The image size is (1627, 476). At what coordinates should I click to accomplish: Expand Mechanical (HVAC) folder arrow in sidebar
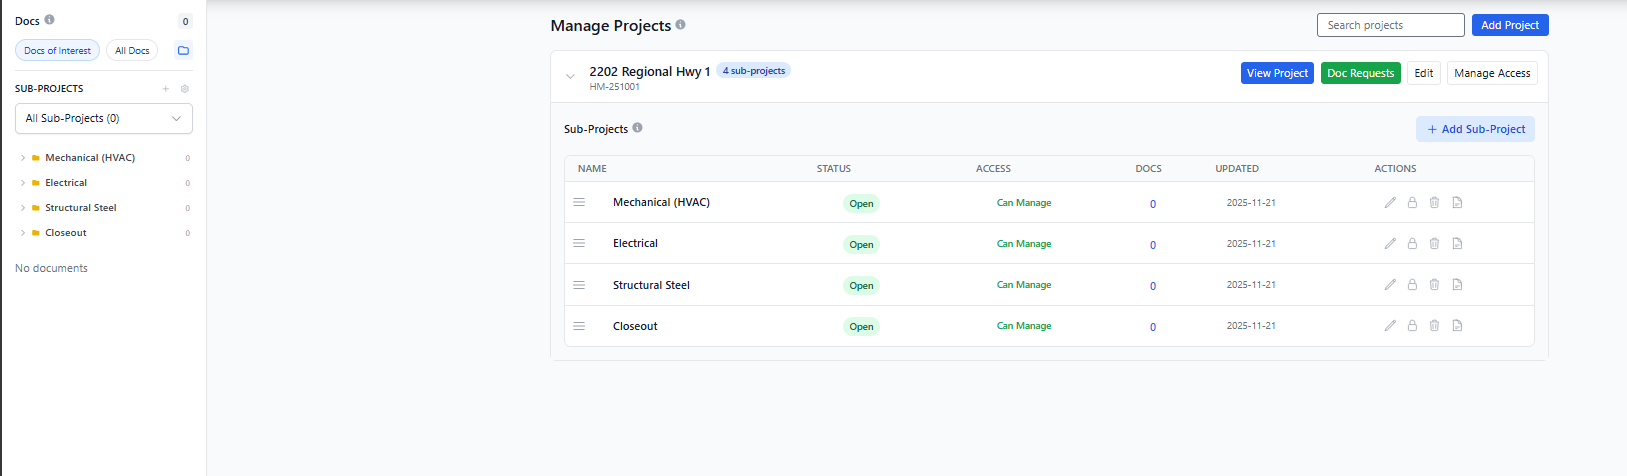click(23, 158)
